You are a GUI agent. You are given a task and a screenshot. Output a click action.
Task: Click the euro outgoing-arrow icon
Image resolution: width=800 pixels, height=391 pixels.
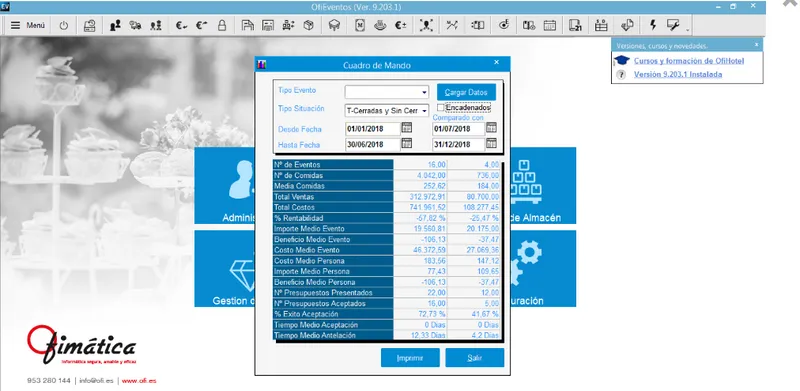[202, 25]
